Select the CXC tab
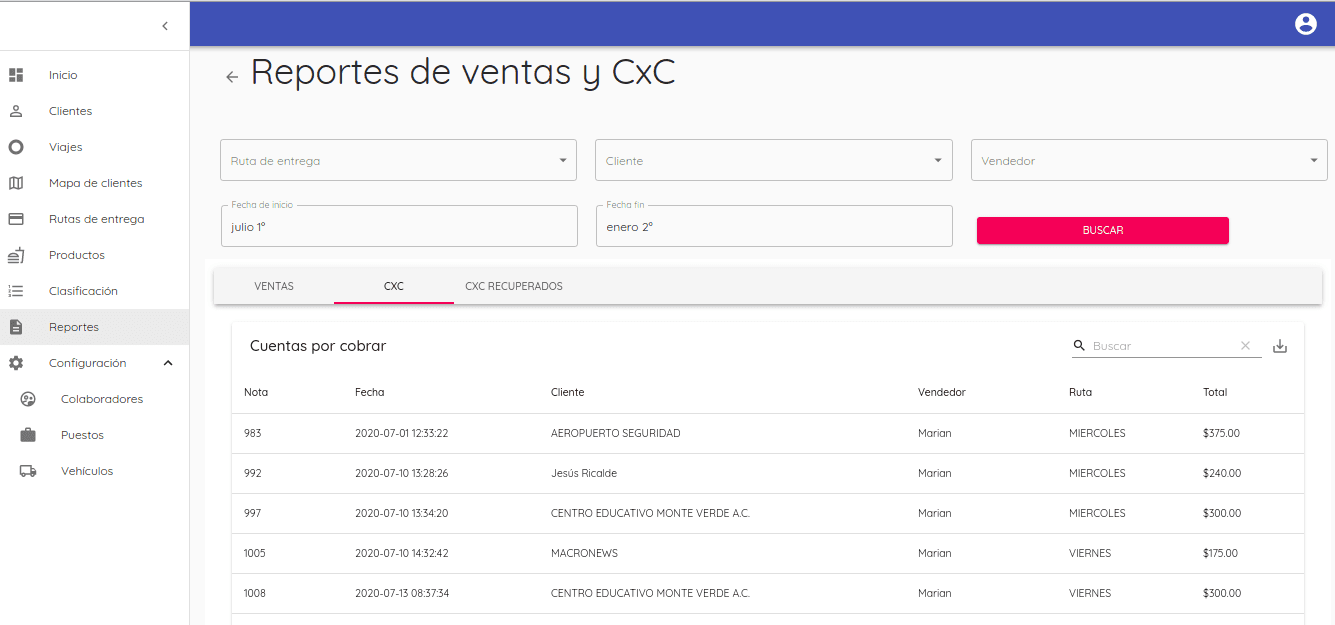Viewport: 1335px width, 625px height. [x=394, y=286]
